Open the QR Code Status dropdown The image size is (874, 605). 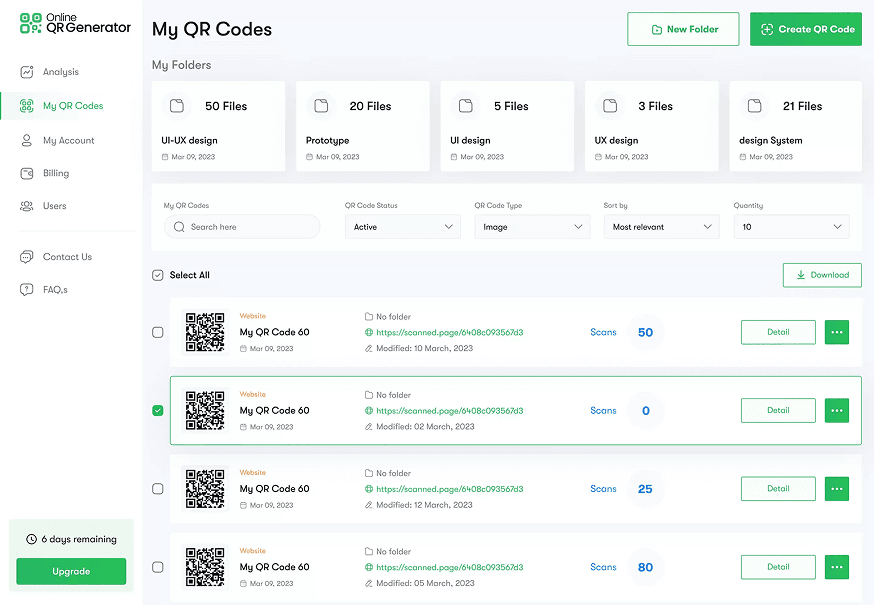pos(402,227)
